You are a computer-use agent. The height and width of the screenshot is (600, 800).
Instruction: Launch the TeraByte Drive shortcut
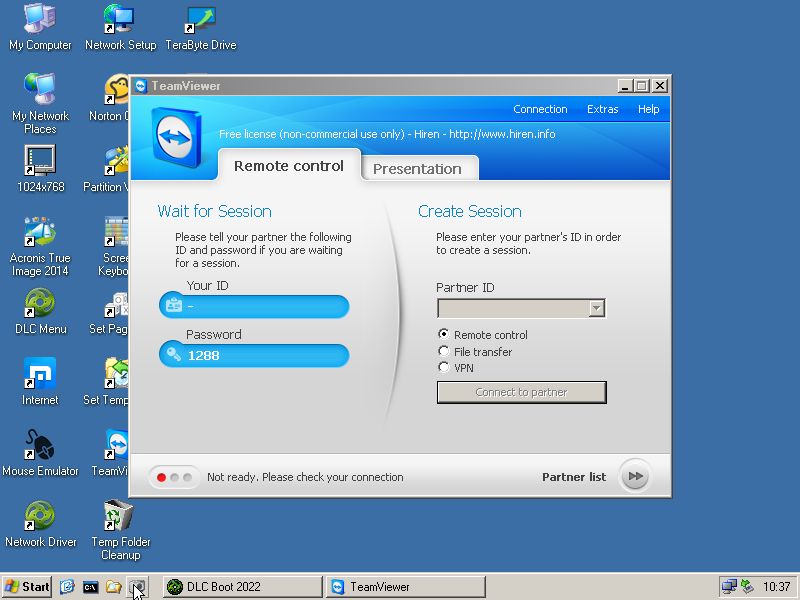[x=201, y=27]
